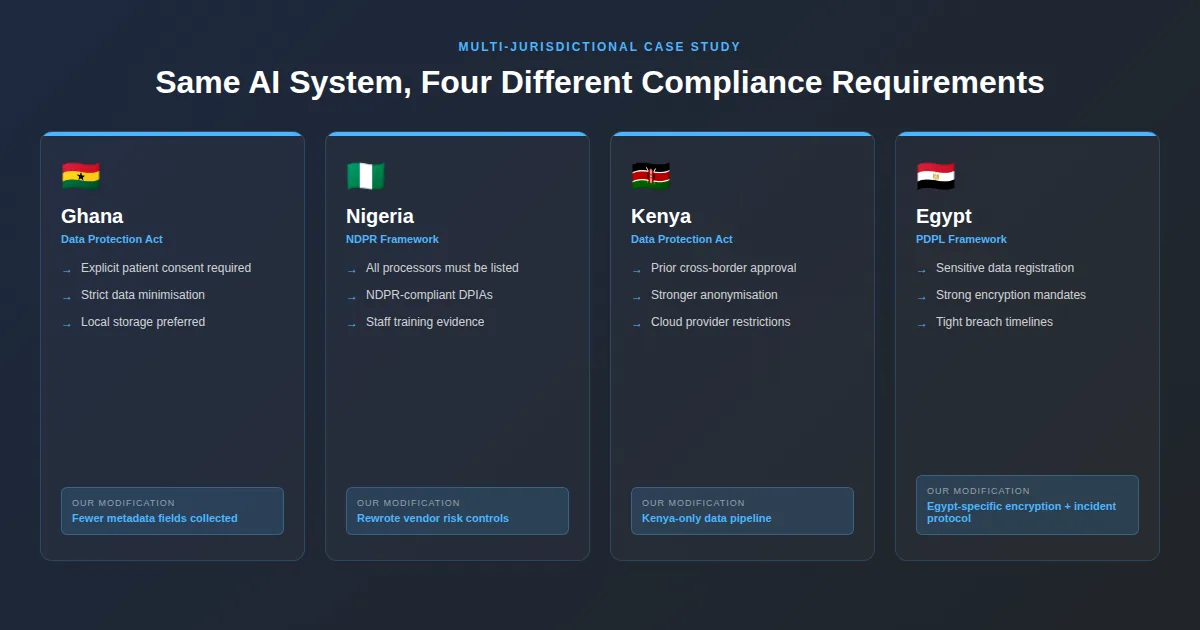Click Kenya's Data Protection Act subtitle
Screen dimensions: 1200x630
[682, 239]
